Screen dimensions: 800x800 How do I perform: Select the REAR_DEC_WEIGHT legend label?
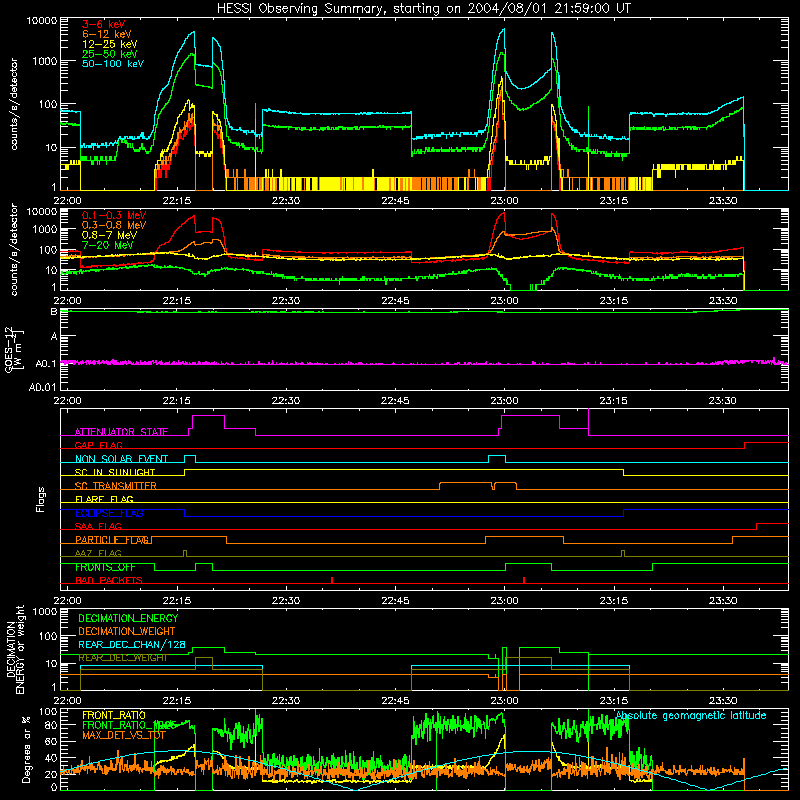pos(122,658)
